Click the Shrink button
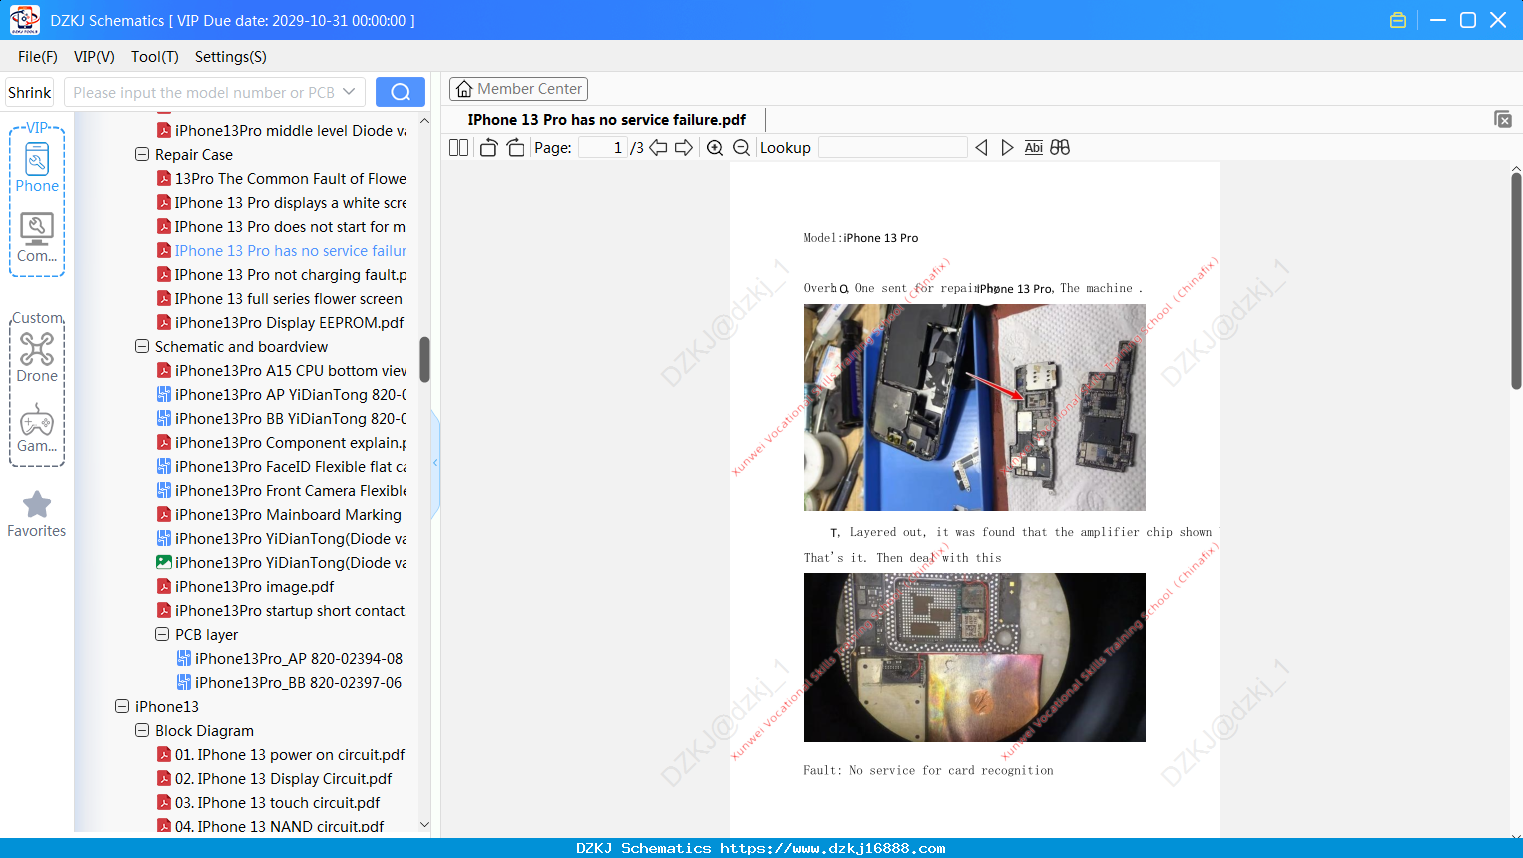The height and width of the screenshot is (858, 1523). point(30,92)
